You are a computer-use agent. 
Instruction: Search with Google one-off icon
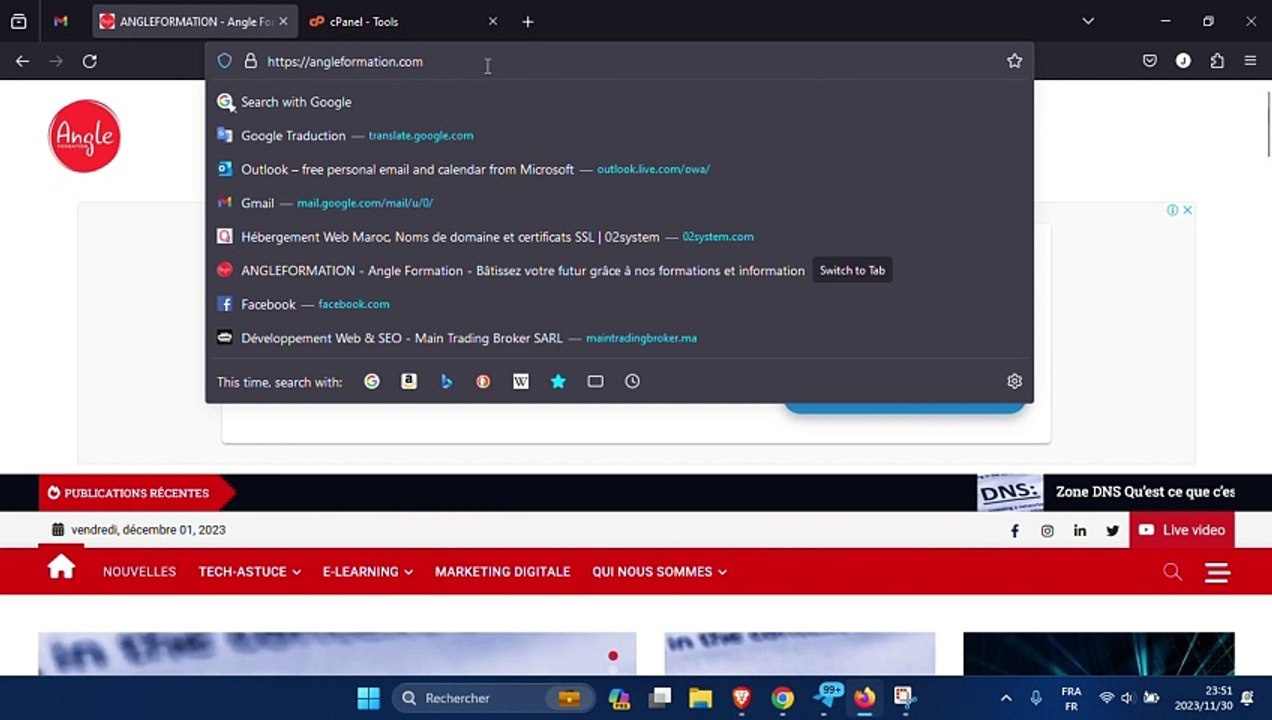372,381
